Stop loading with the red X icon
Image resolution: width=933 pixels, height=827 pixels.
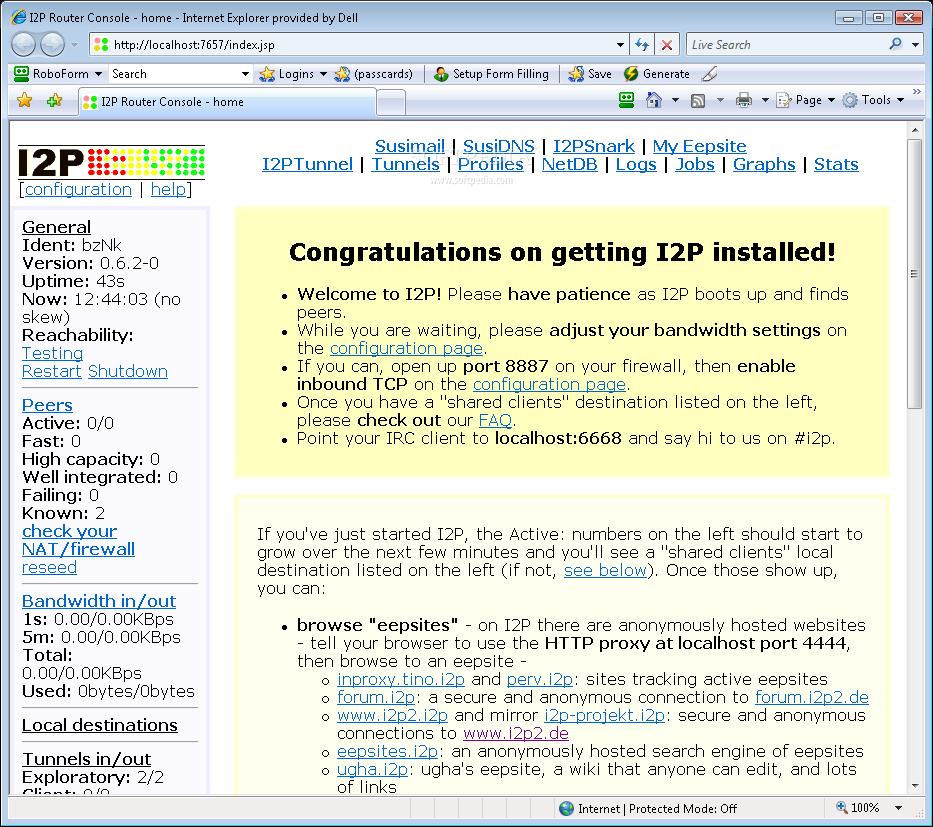667,45
